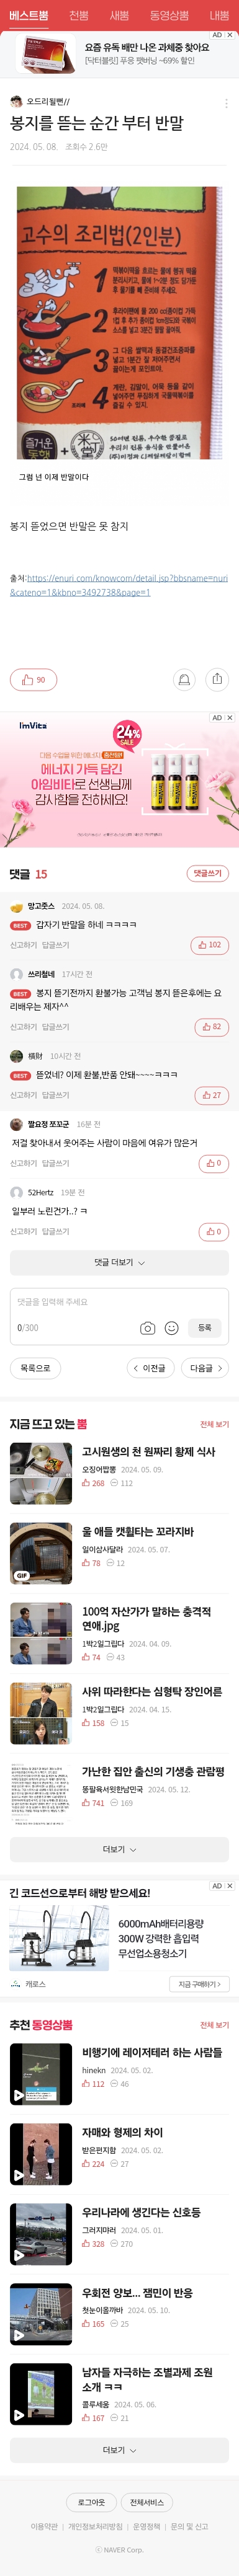
Task: Open the enuri.com source link
Action: [119, 585]
